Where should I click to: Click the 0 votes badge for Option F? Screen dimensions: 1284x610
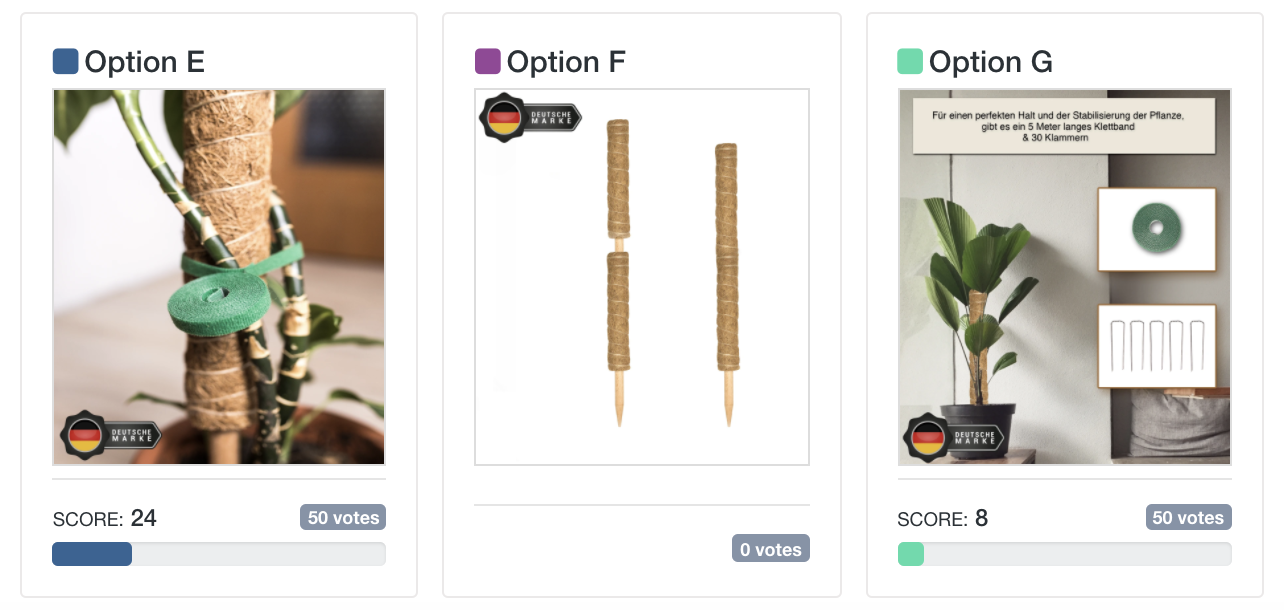(770, 549)
